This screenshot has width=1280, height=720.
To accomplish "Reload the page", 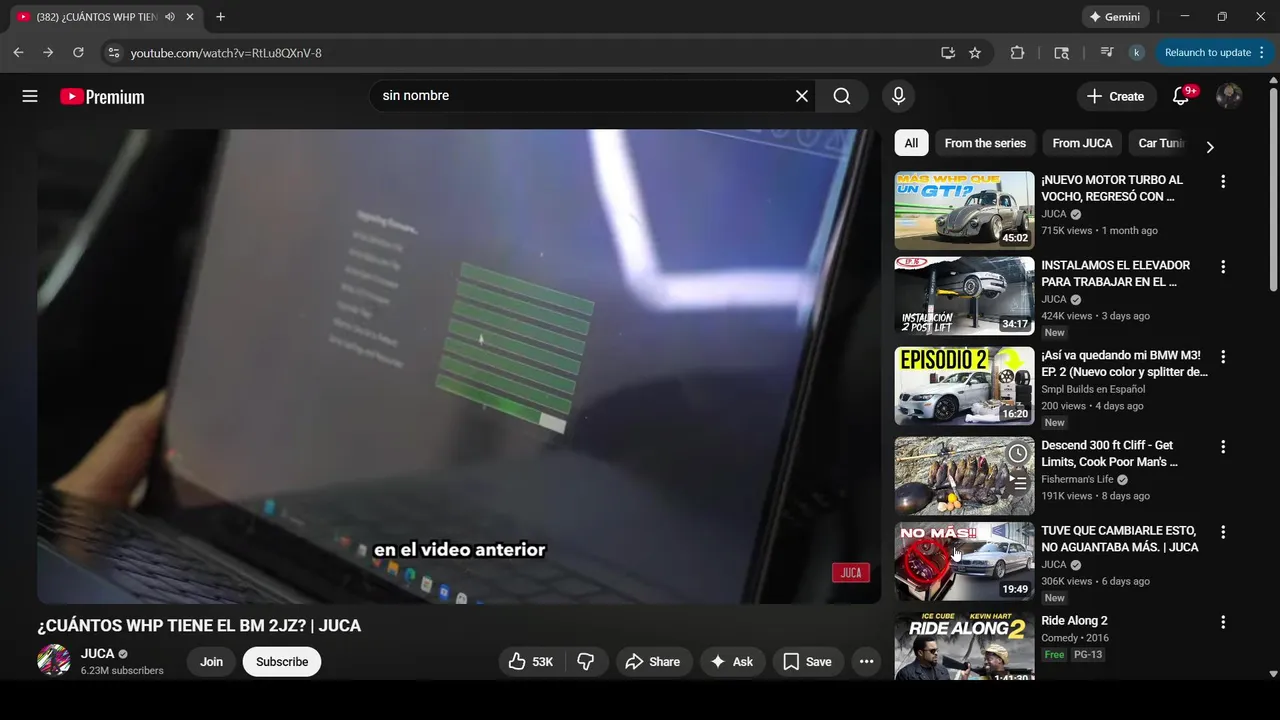I will coord(78,53).
